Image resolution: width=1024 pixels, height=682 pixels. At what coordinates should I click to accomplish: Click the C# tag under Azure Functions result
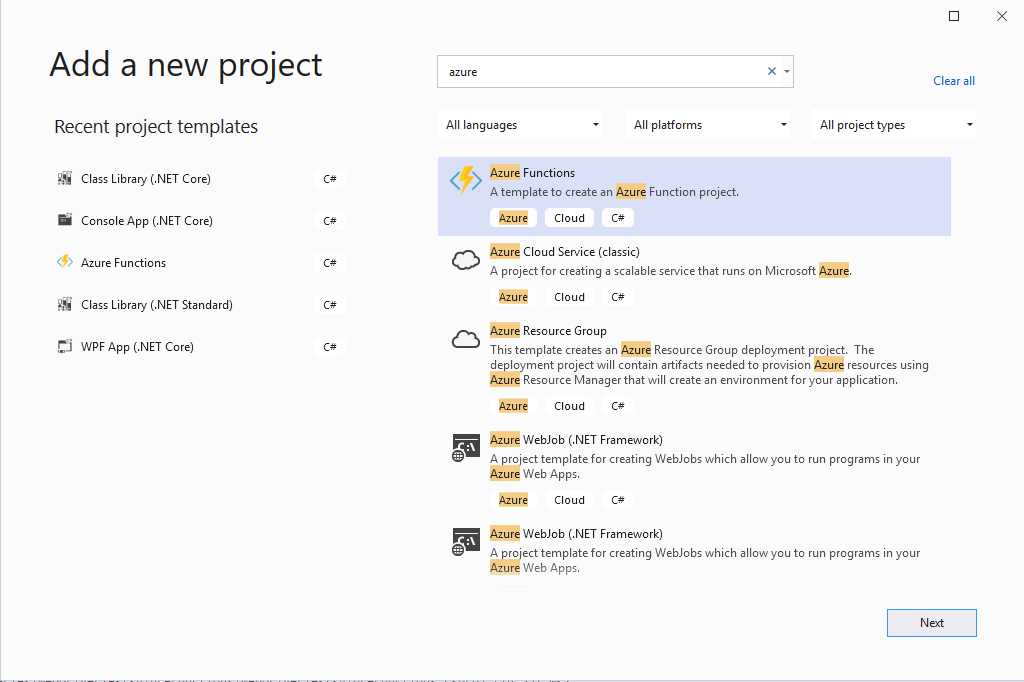point(618,218)
